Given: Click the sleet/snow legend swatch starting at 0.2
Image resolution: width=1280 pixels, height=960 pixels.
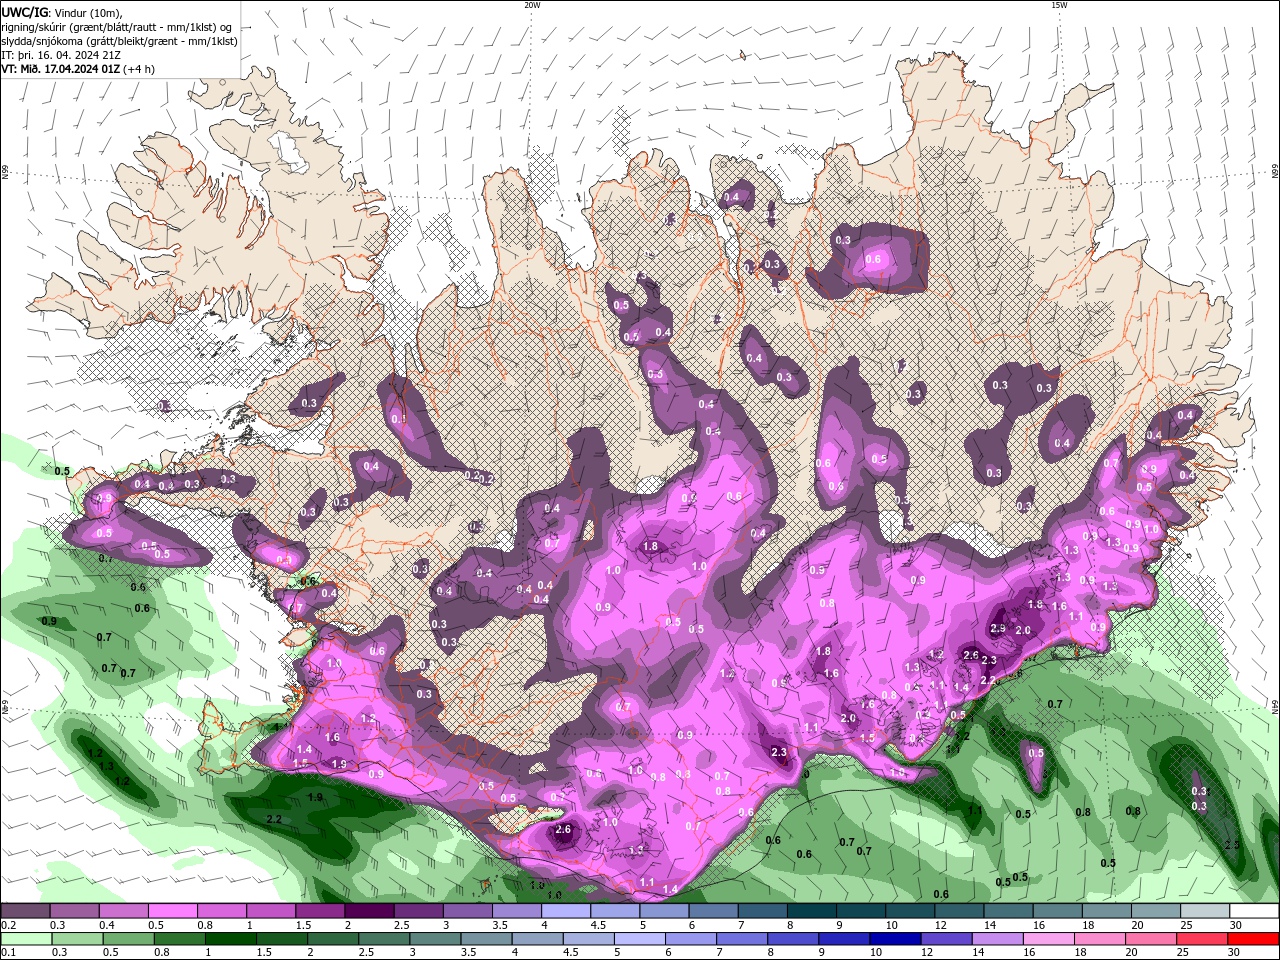Looking at the screenshot, I should coord(25,911).
